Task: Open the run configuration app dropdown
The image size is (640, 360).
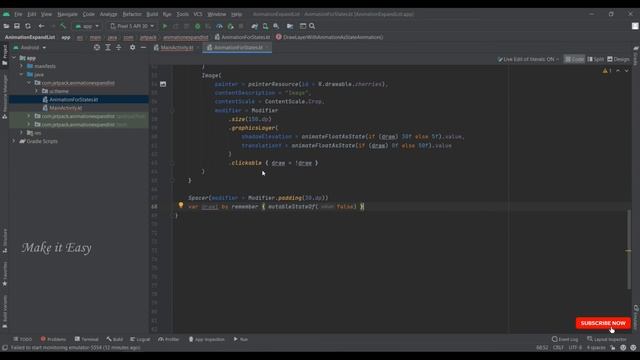Action: click(x=87, y=26)
